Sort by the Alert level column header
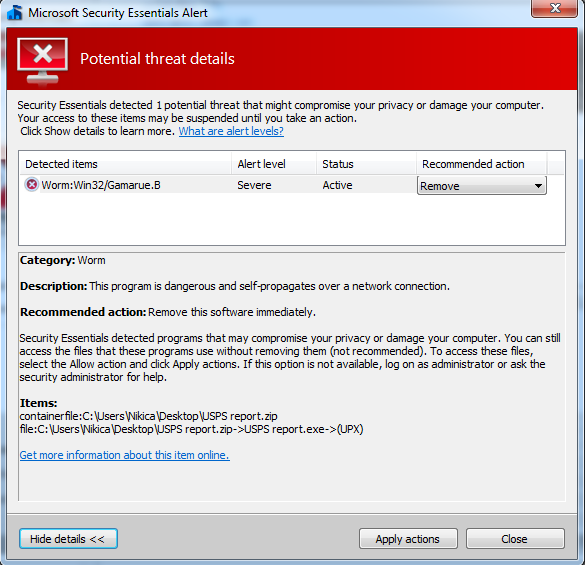 tap(274, 164)
